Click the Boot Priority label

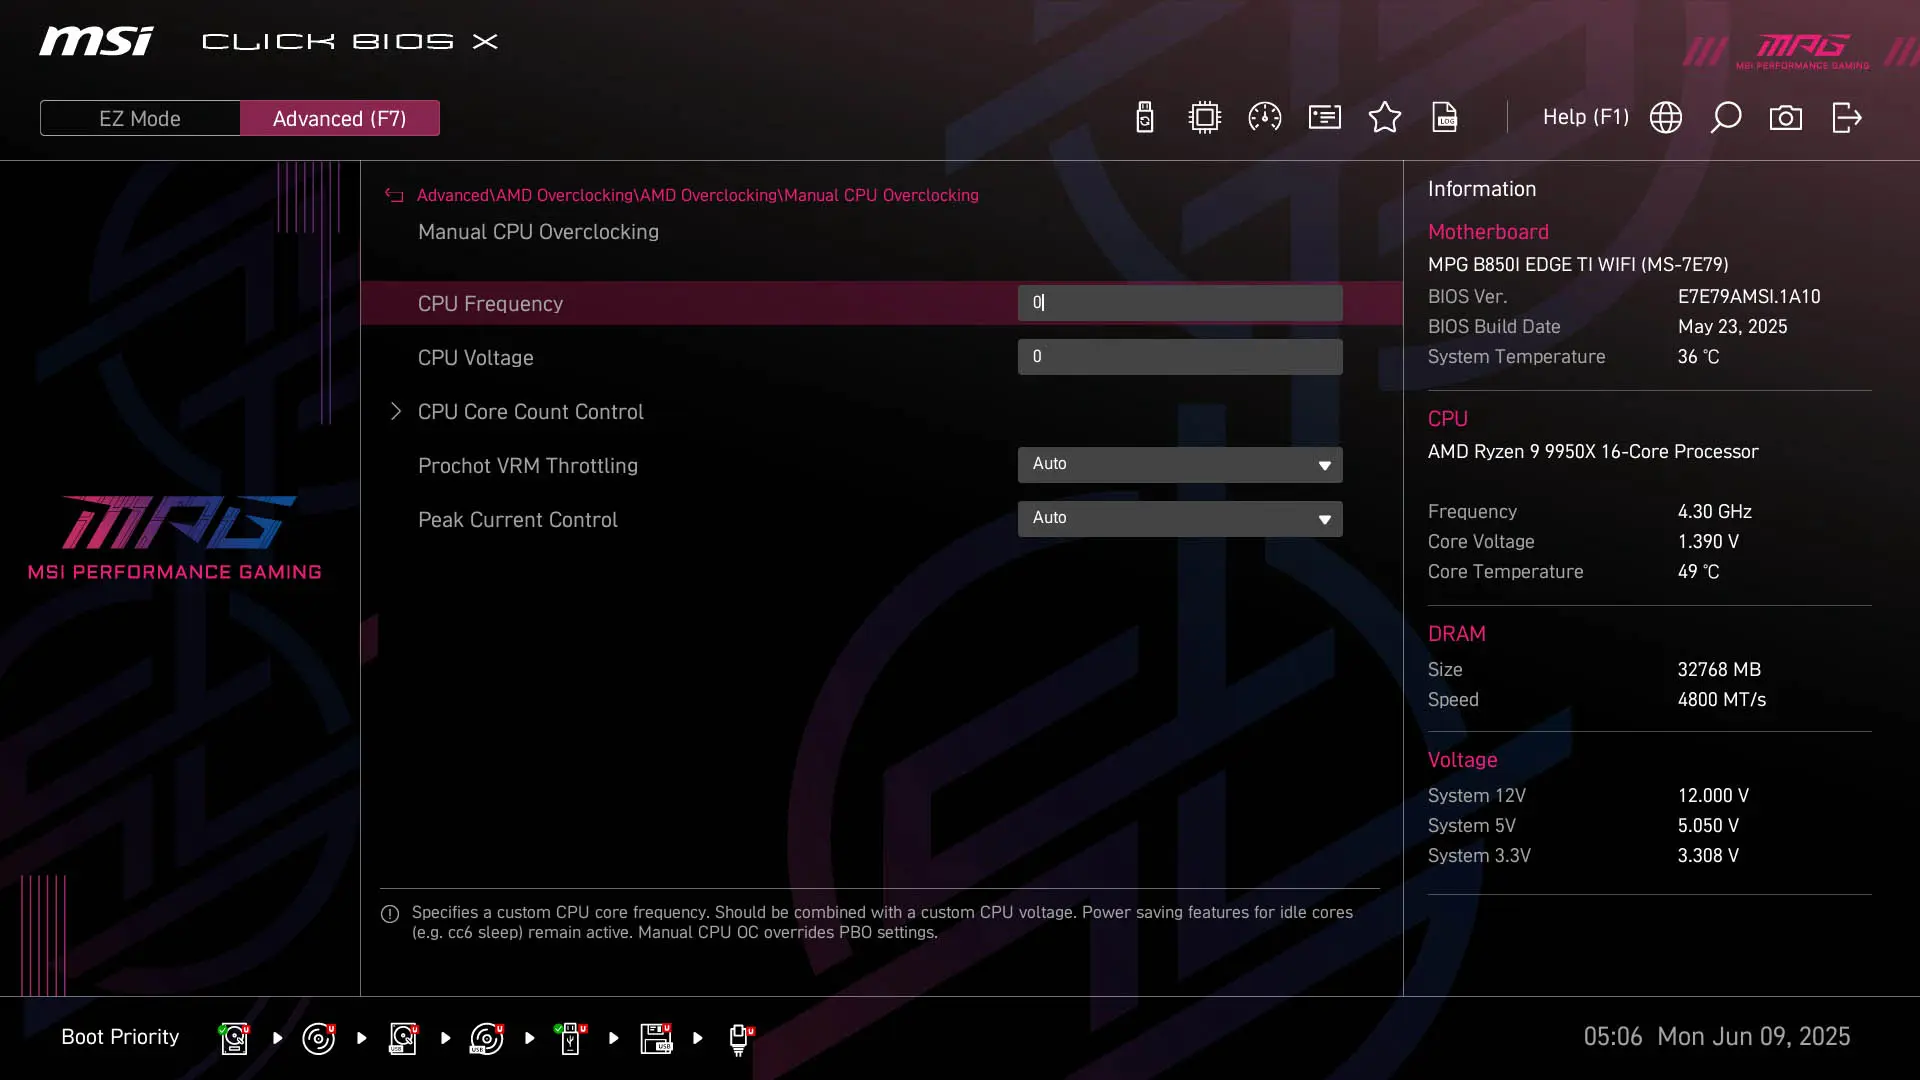120,1037
